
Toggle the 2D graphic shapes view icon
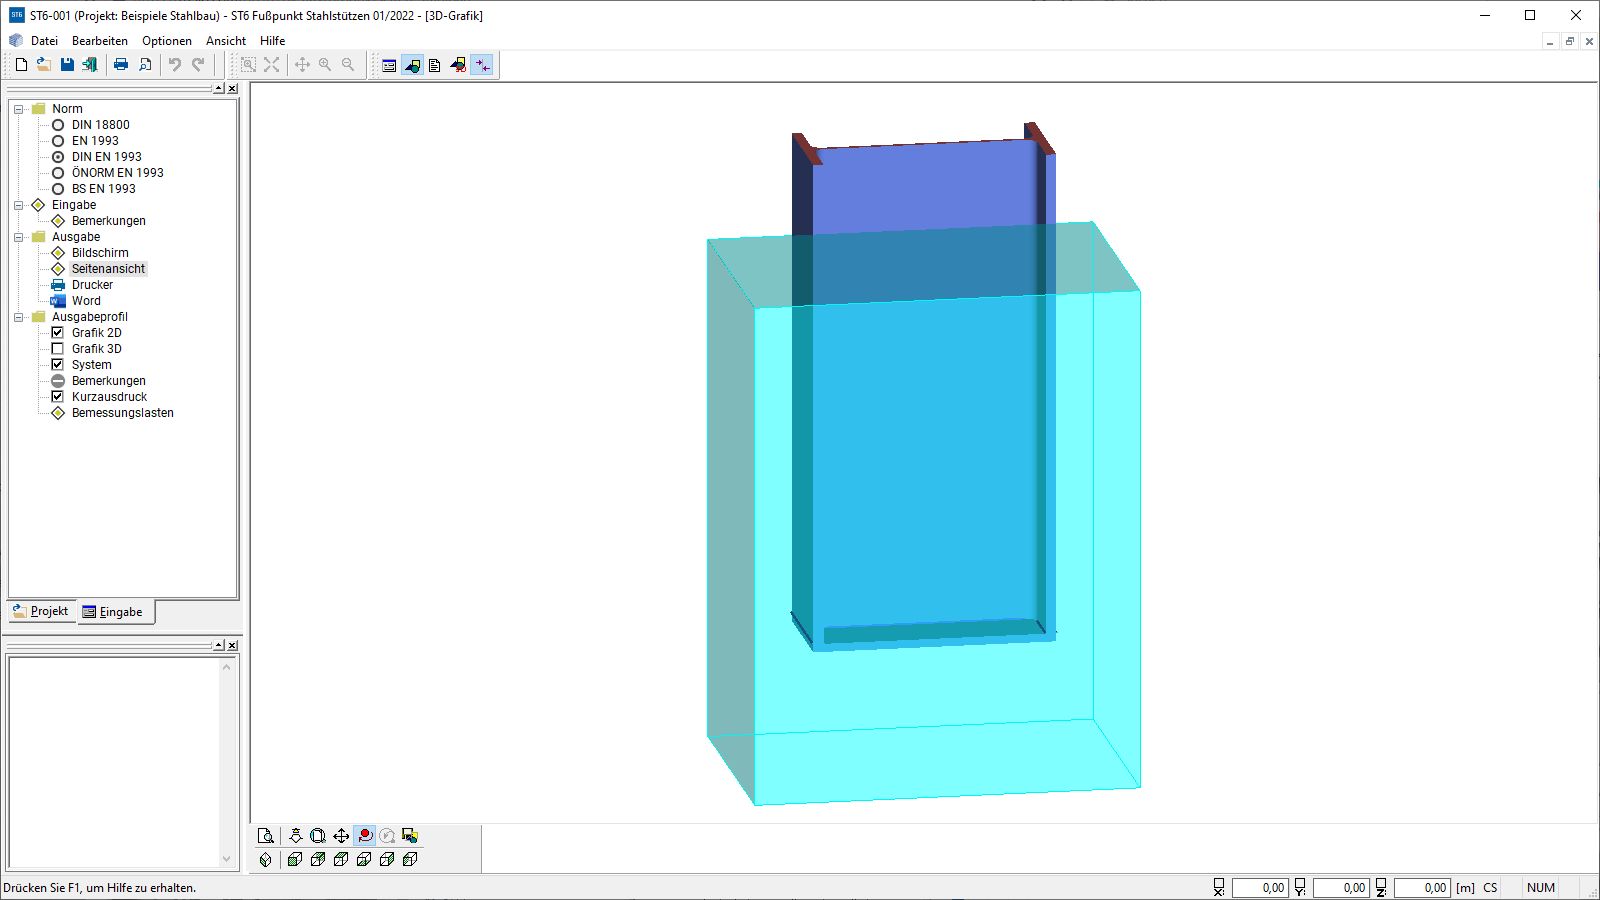click(412, 65)
